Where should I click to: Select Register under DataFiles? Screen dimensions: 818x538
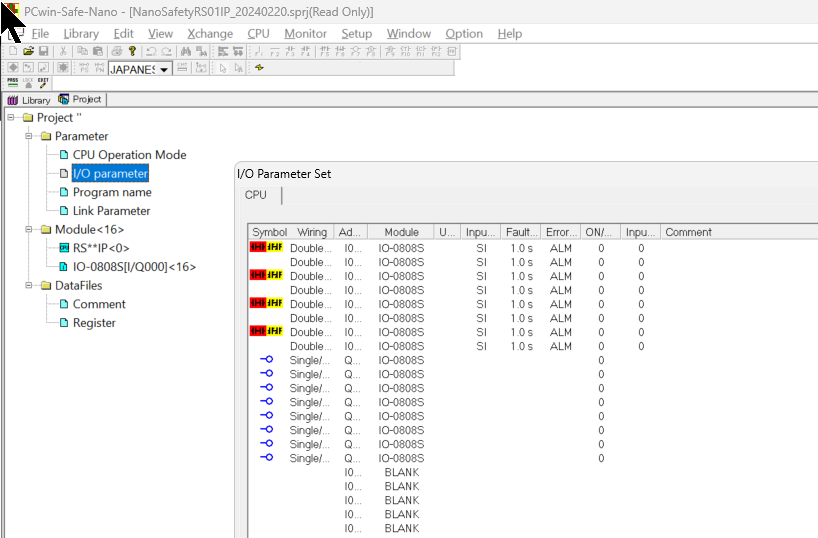(94, 323)
